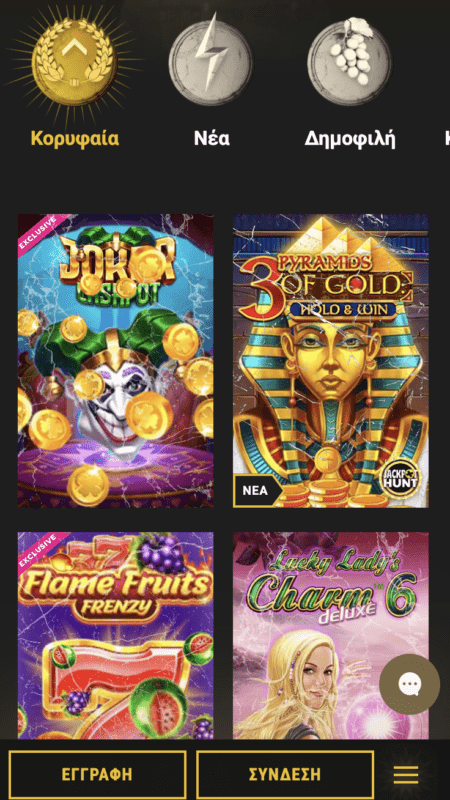Open the Flame Fruits Frenzy game tile
The image size is (450, 800).
pos(116,636)
